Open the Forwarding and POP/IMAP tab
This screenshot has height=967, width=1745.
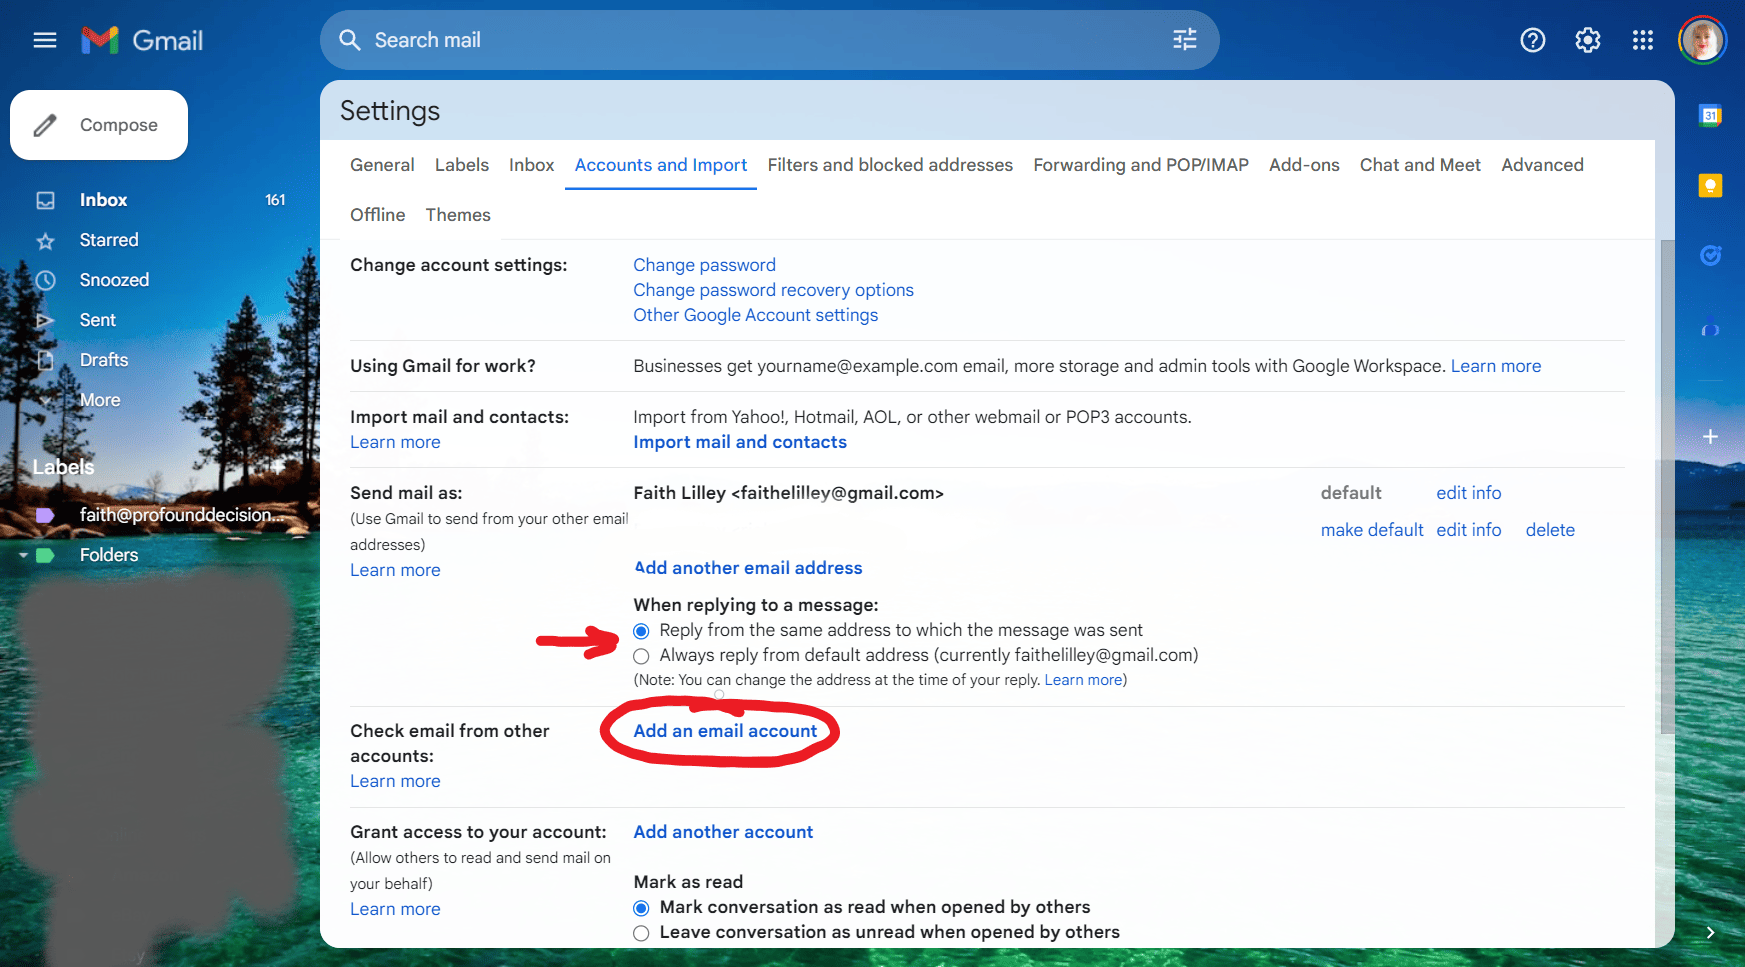click(x=1140, y=165)
